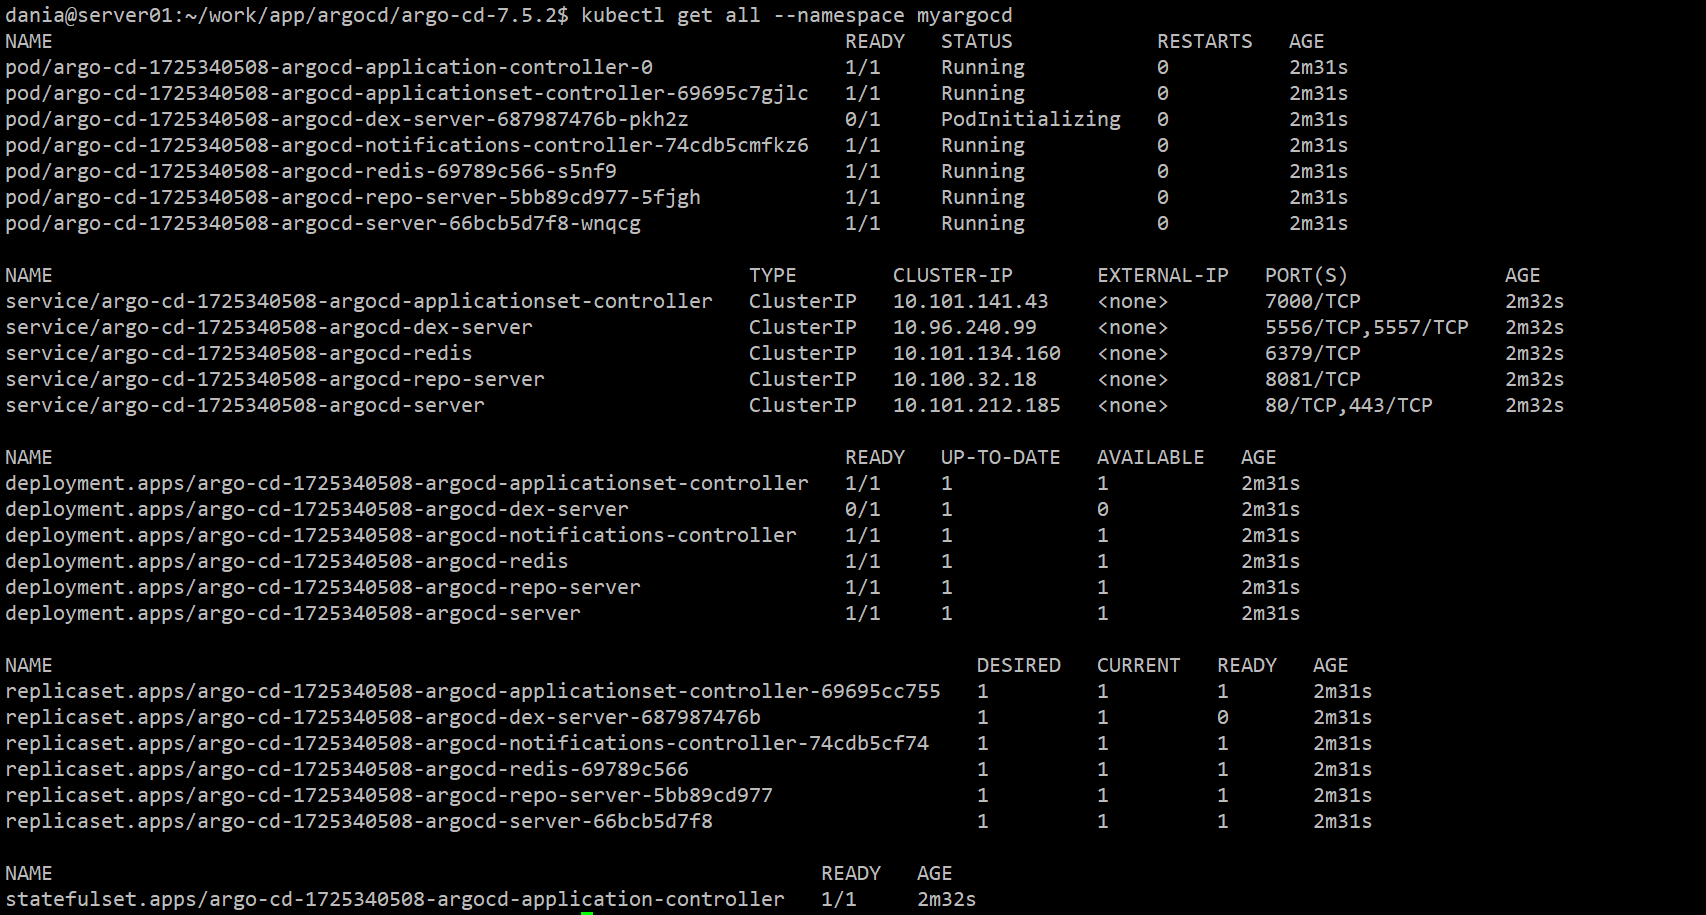Click the AVAILABLE column header
Screen dimensions: 1706x915
coord(1150,457)
